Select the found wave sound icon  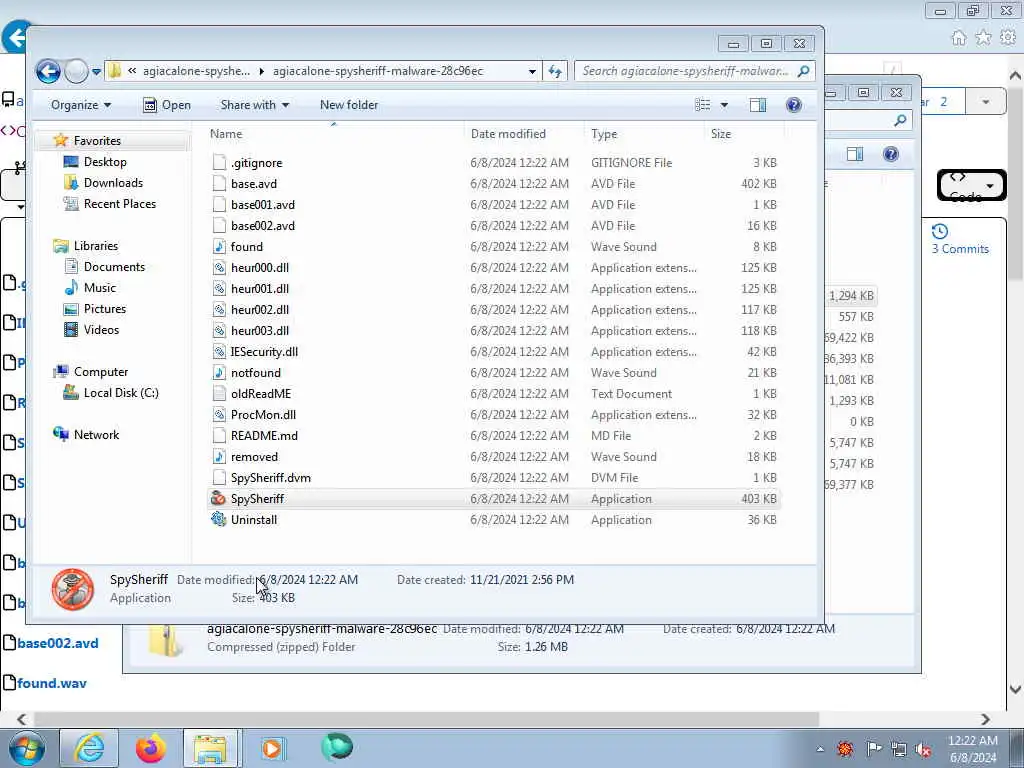point(219,246)
